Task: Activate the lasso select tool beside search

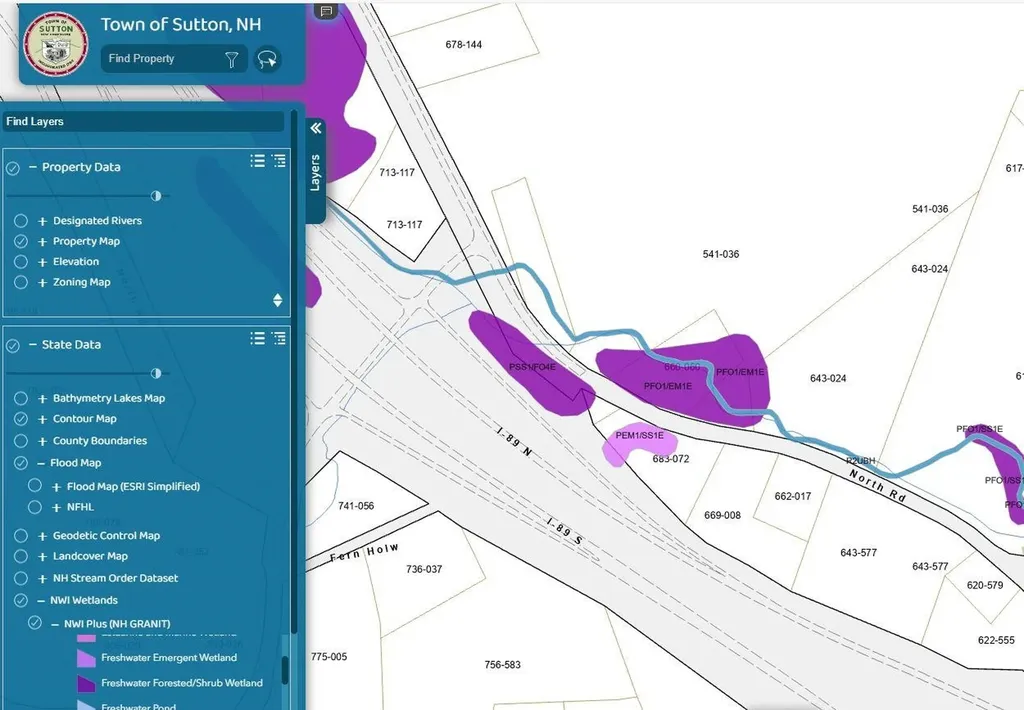Action: pyautogui.click(x=267, y=59)
